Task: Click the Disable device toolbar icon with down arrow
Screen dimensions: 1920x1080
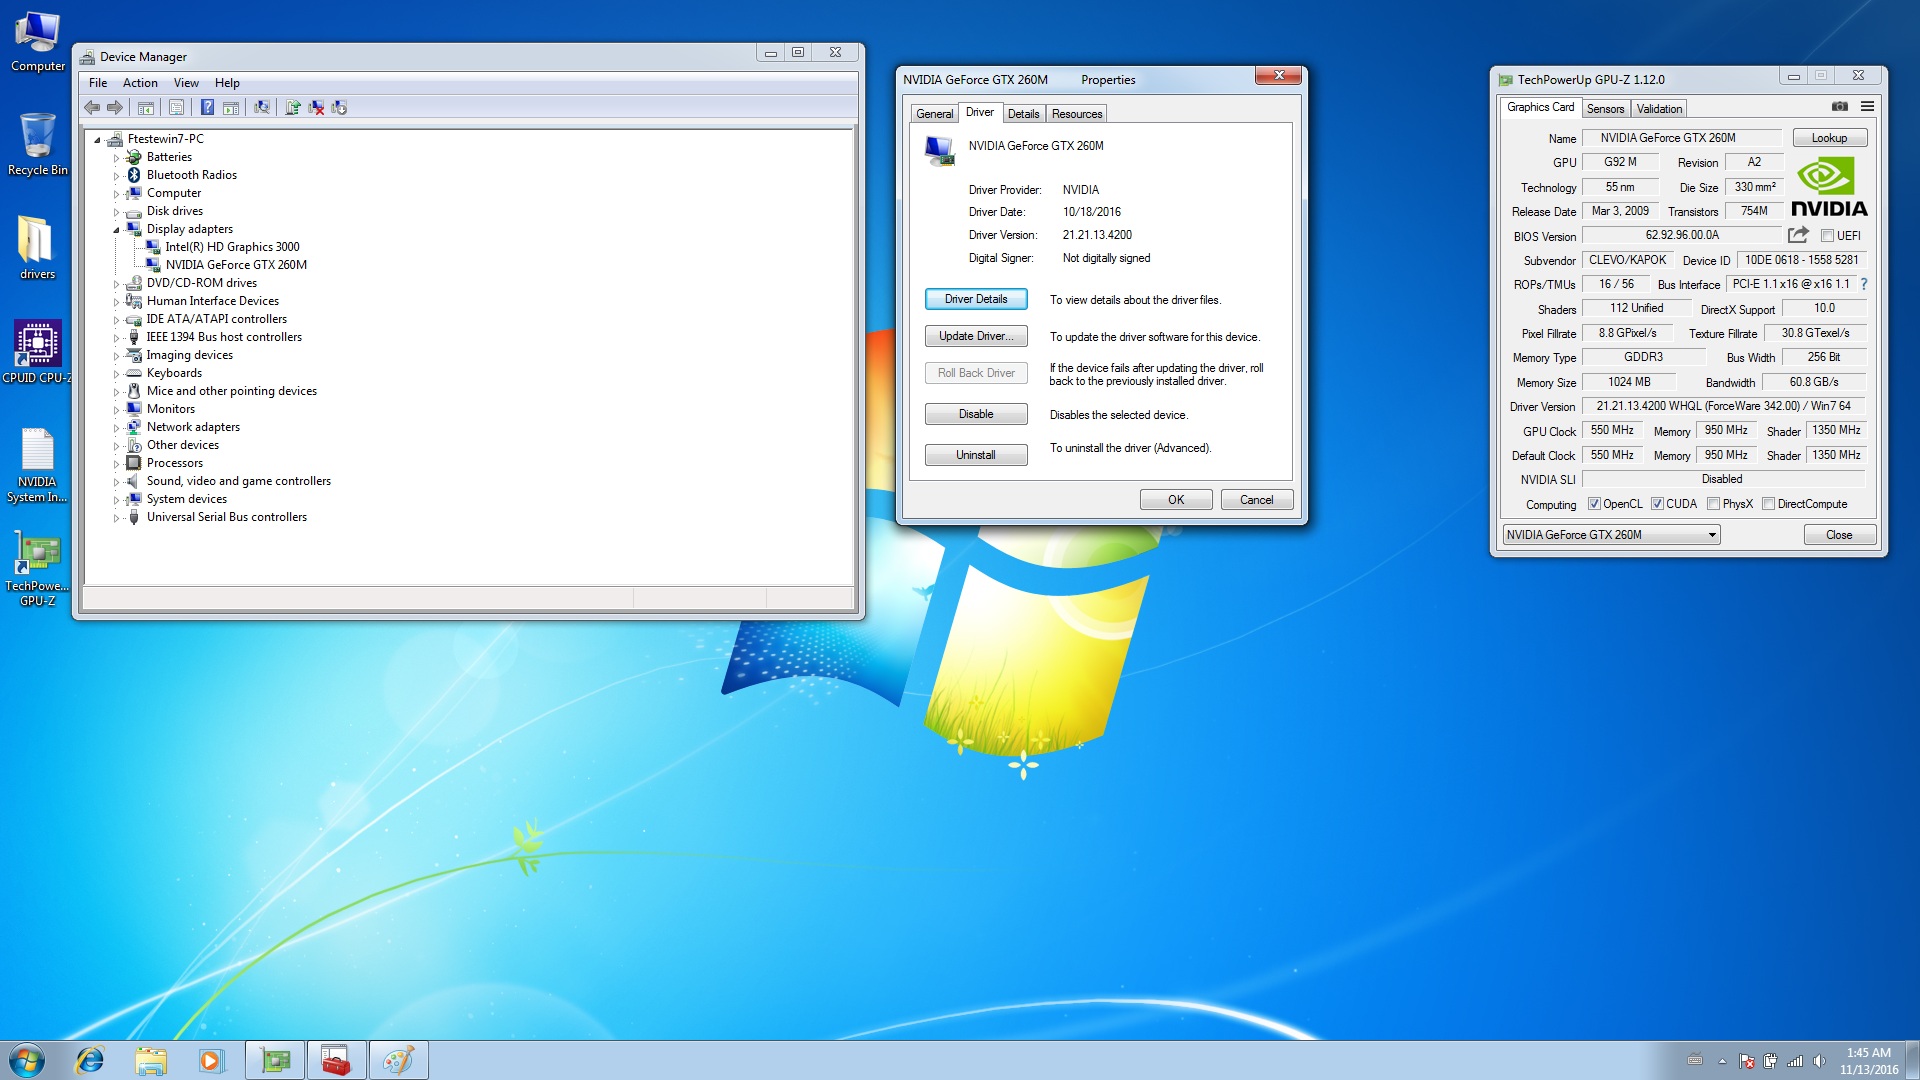Action: (339, 108)
